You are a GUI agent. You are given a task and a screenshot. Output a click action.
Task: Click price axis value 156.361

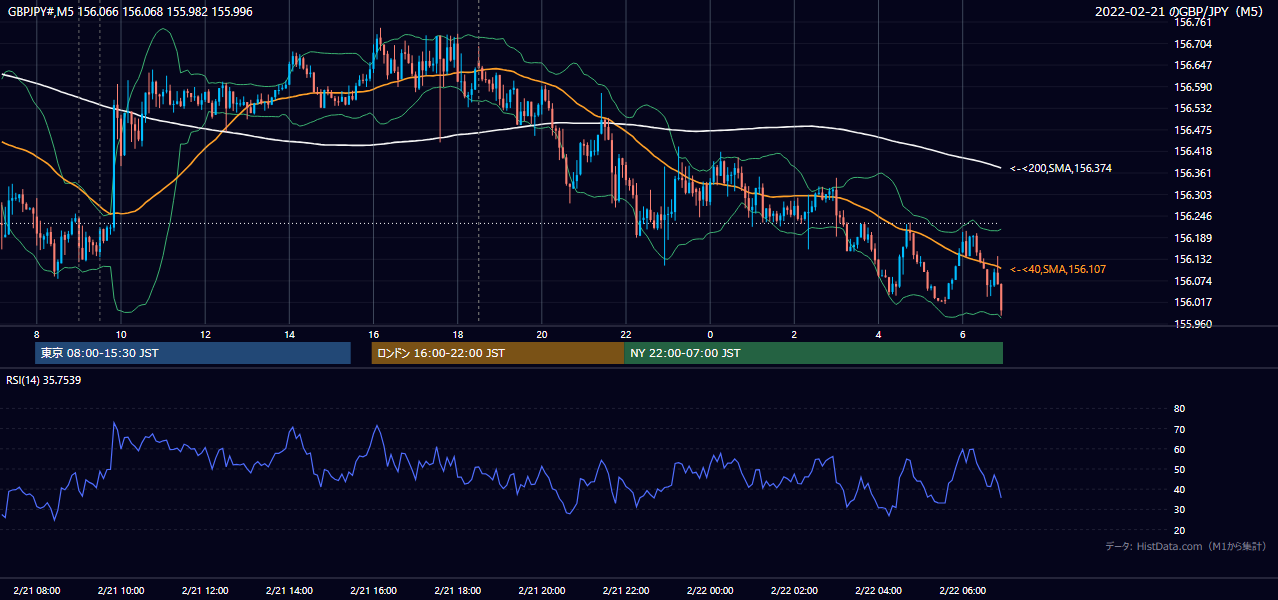(x=1192, y=173)
